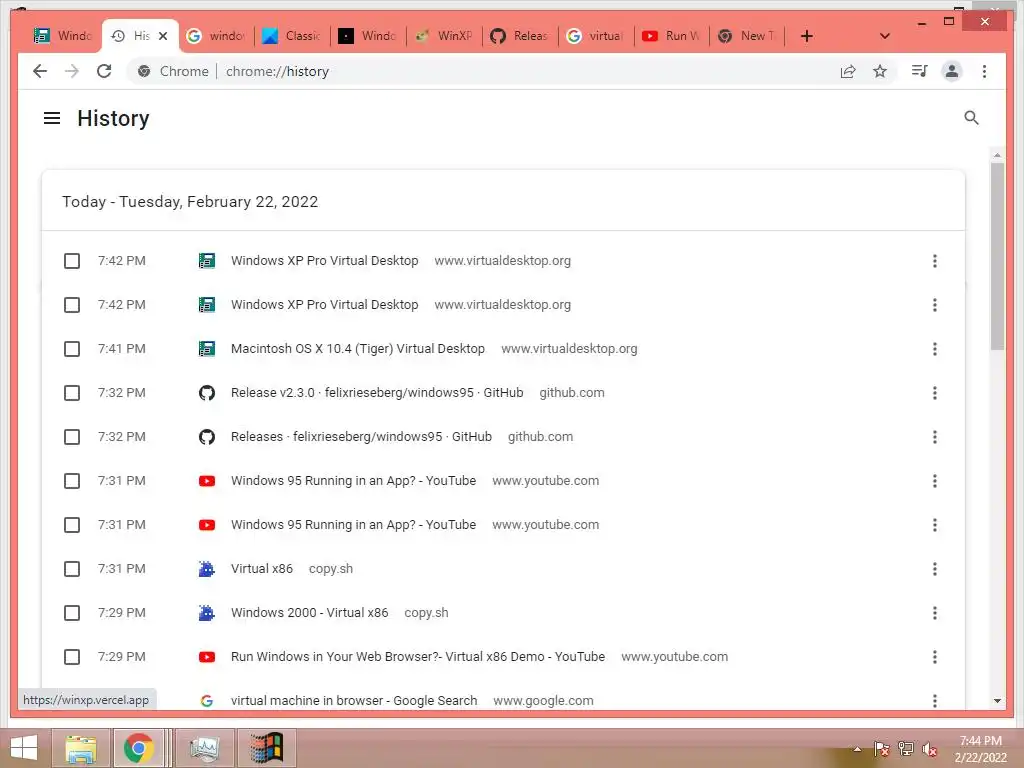The width and height of the screenshot is (1024, 768).
Task: Open Release v2.3.0 felixrieseberg/windows95 link
Action: pos(377,392)
